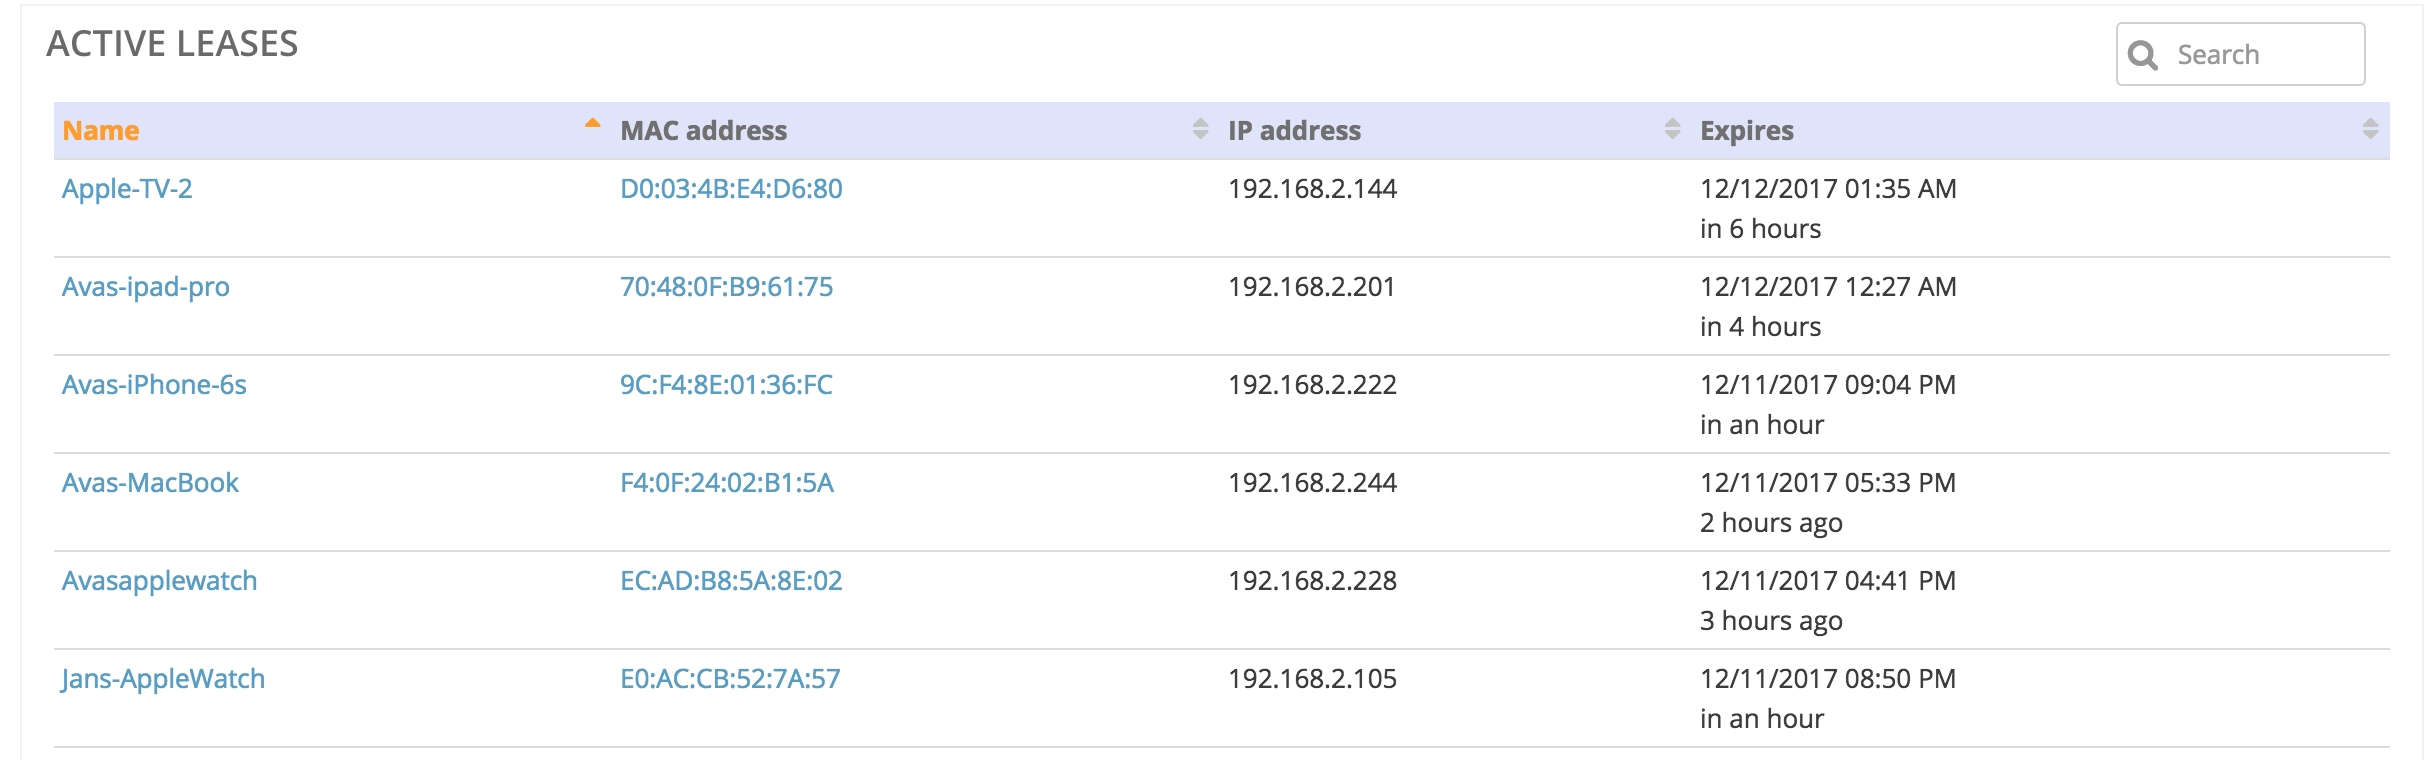Viewport: 2430px width, 760px height.
Task: Click MAC address 70:48:0F:B9:61:75
Action: point(726,287)
